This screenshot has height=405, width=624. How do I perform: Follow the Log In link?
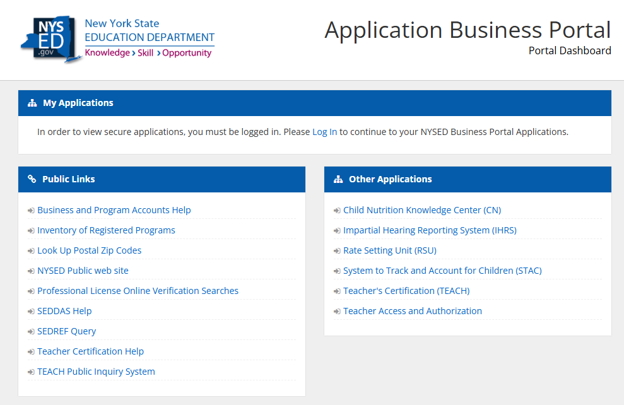(324, 132)
